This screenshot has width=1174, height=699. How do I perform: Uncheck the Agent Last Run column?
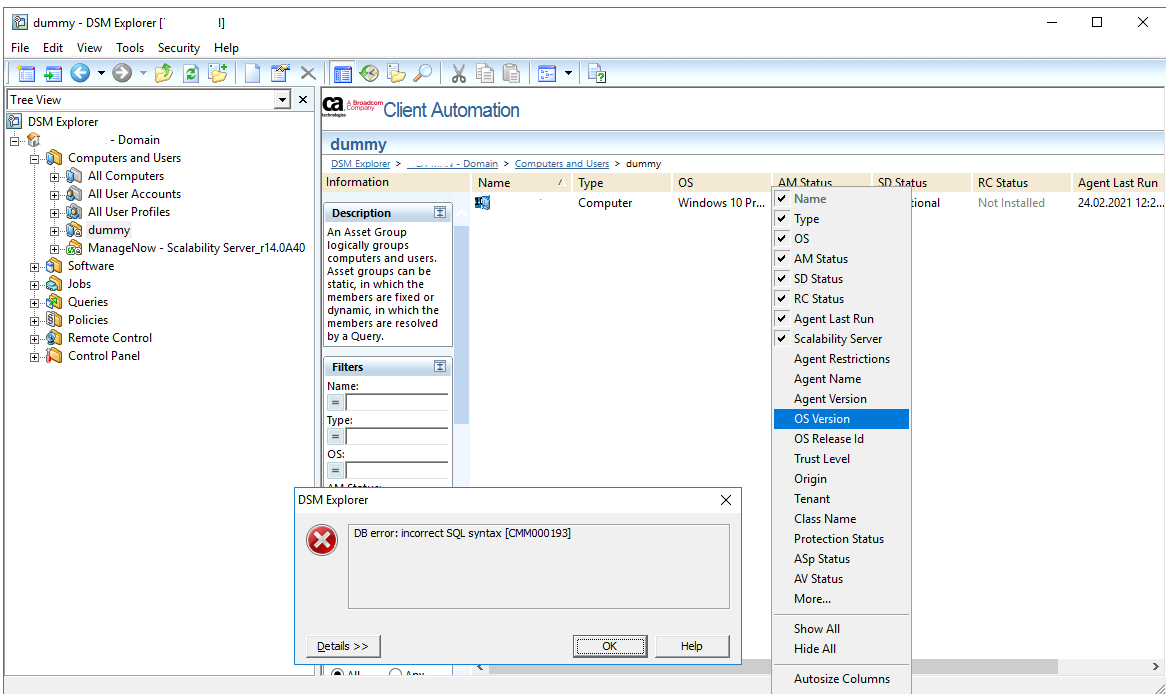(x=782, y=319)
